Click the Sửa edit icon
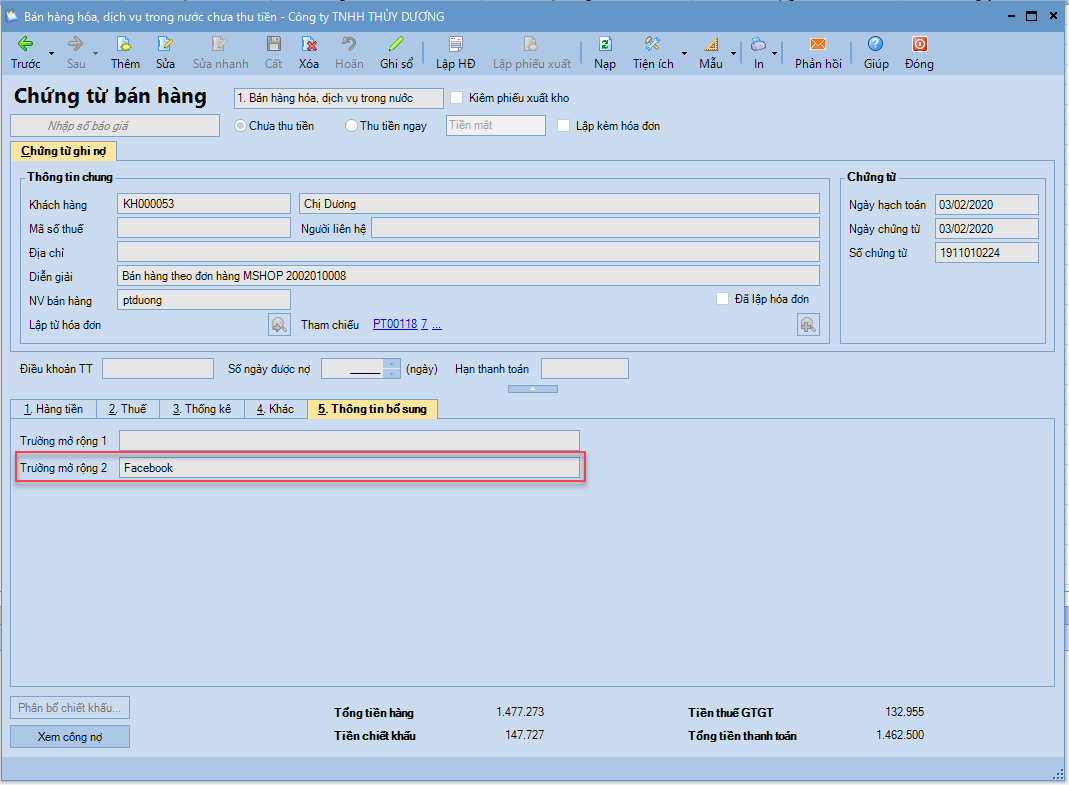This screenshot has width=1069, height=785. [x=165, y=44]
